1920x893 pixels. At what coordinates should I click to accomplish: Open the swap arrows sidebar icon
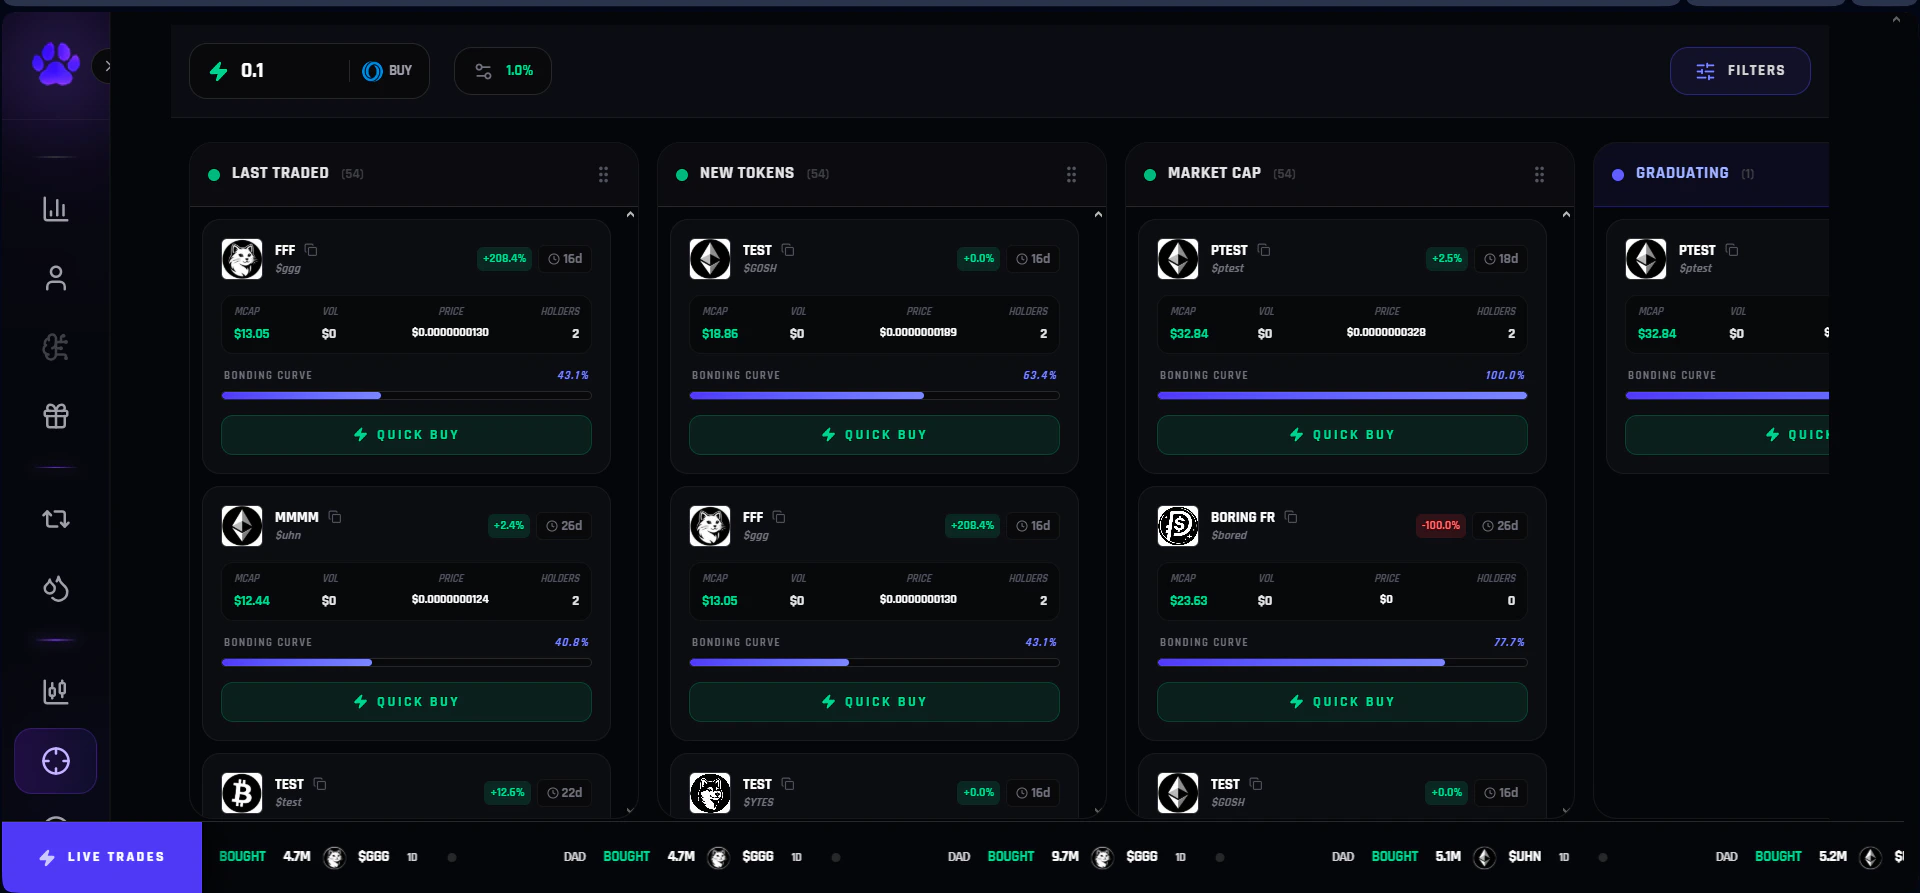[x=56, y=519]
